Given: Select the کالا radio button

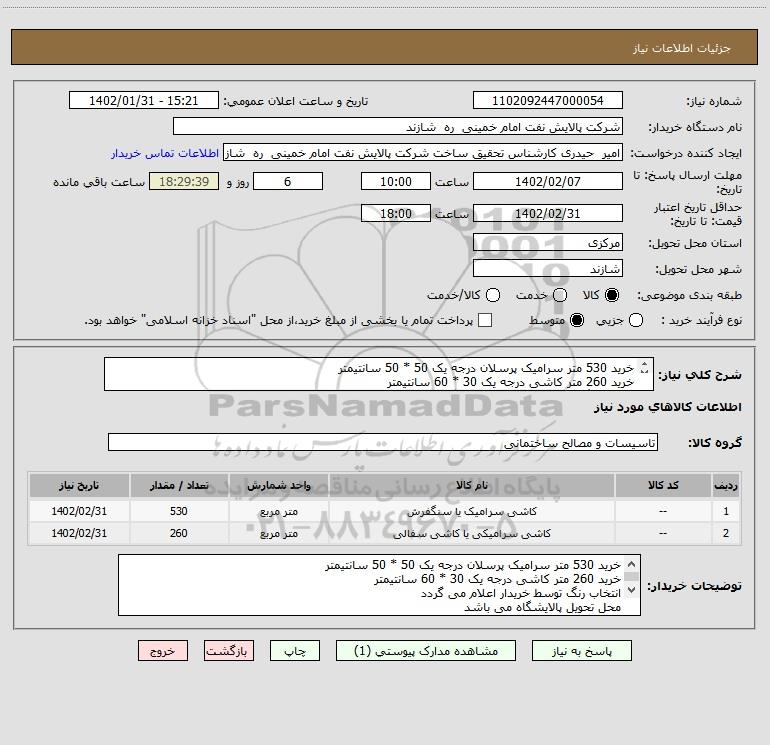Looking at the screenshot, I should [x=612, y=295].
